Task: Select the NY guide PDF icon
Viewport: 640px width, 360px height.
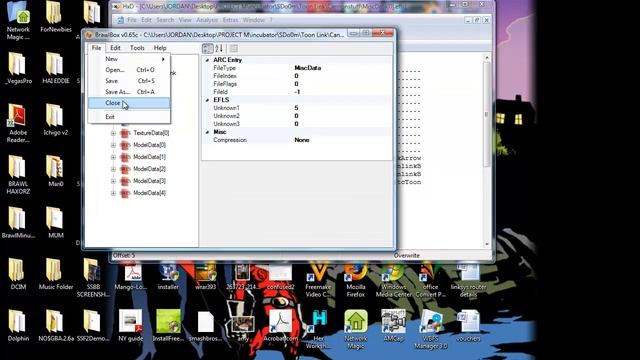Action: tap(131, 326)
